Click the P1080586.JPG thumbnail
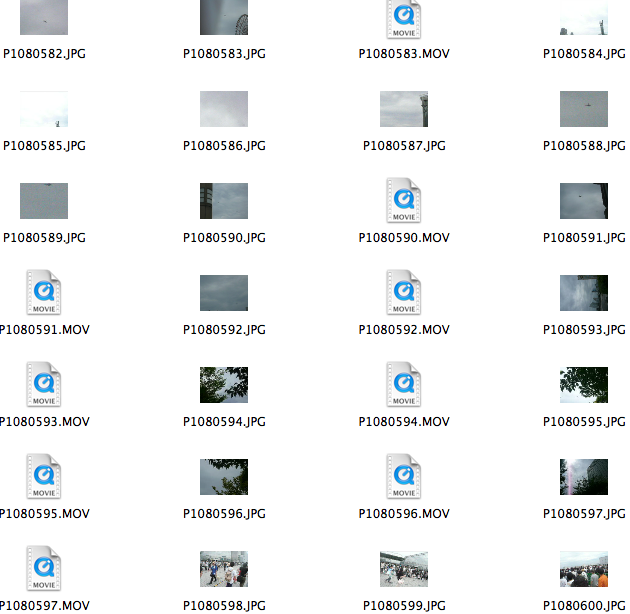The height and width of the screenshot is (614, 630). 224,109
